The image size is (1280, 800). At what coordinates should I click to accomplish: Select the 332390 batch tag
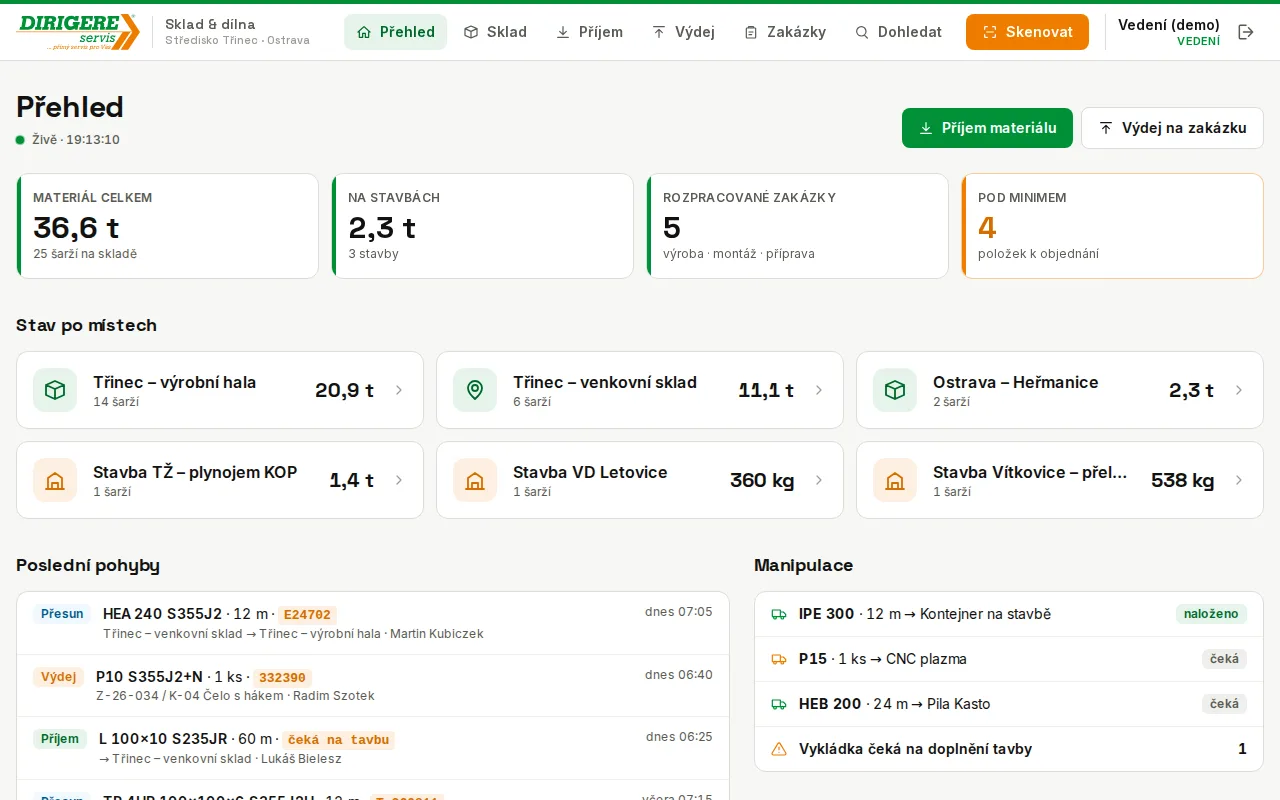(x=283, y=677)
